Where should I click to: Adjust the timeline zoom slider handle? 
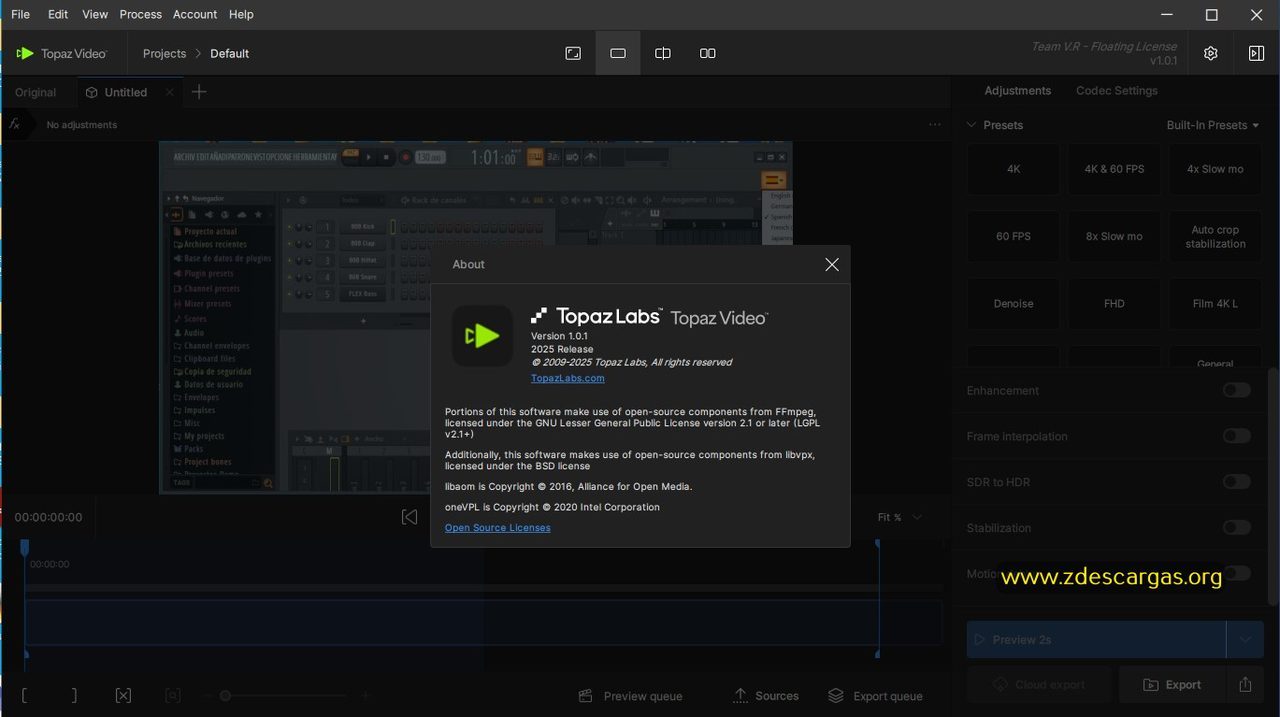coord(225,695)
